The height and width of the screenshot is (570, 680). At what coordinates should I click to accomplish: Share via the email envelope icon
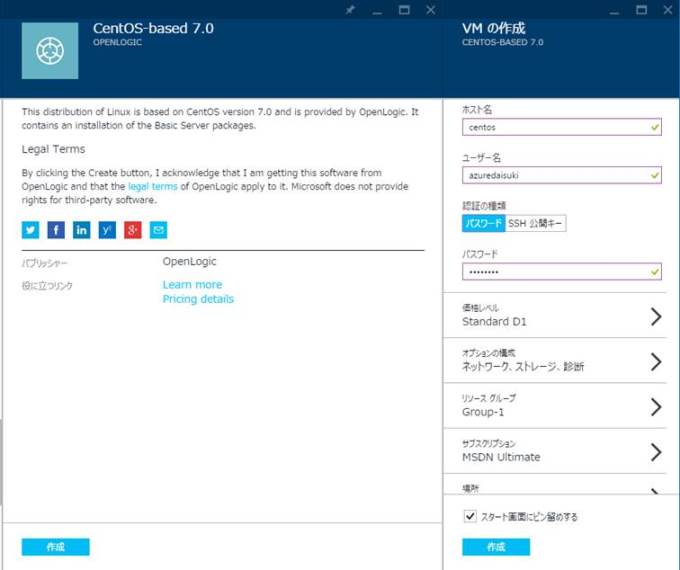(158, 230)
